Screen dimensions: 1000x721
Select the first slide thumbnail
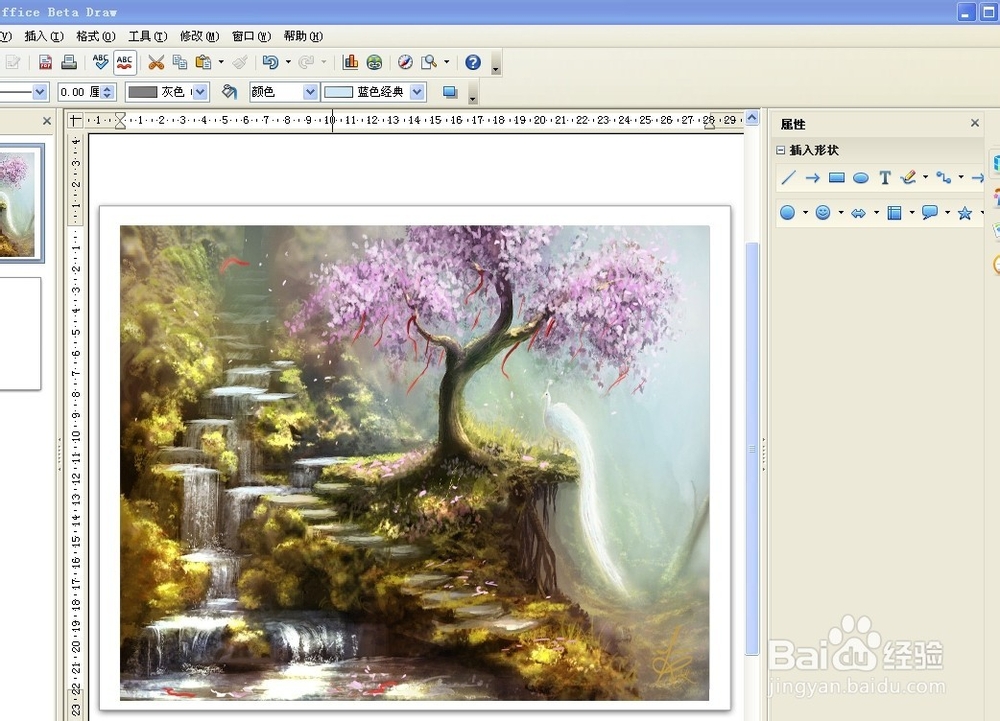coord(21,203)
